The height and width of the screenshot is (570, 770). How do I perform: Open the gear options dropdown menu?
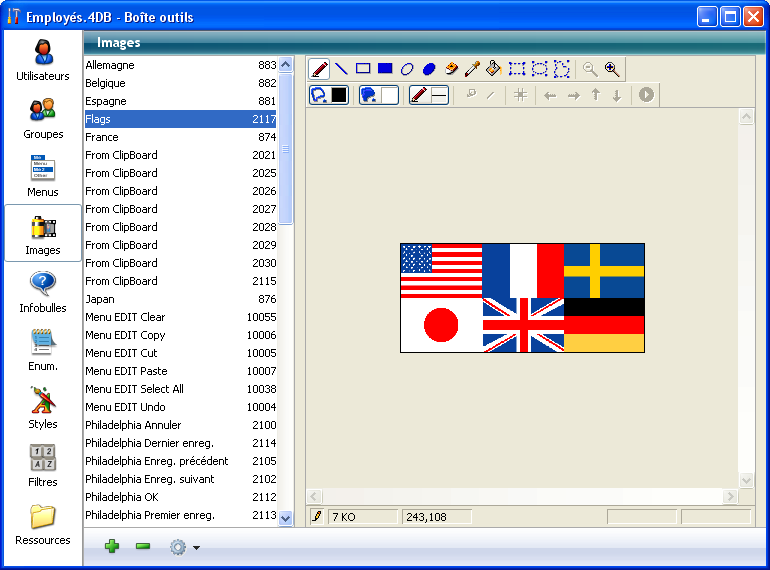pyautogui.click(x=184, y=547)
